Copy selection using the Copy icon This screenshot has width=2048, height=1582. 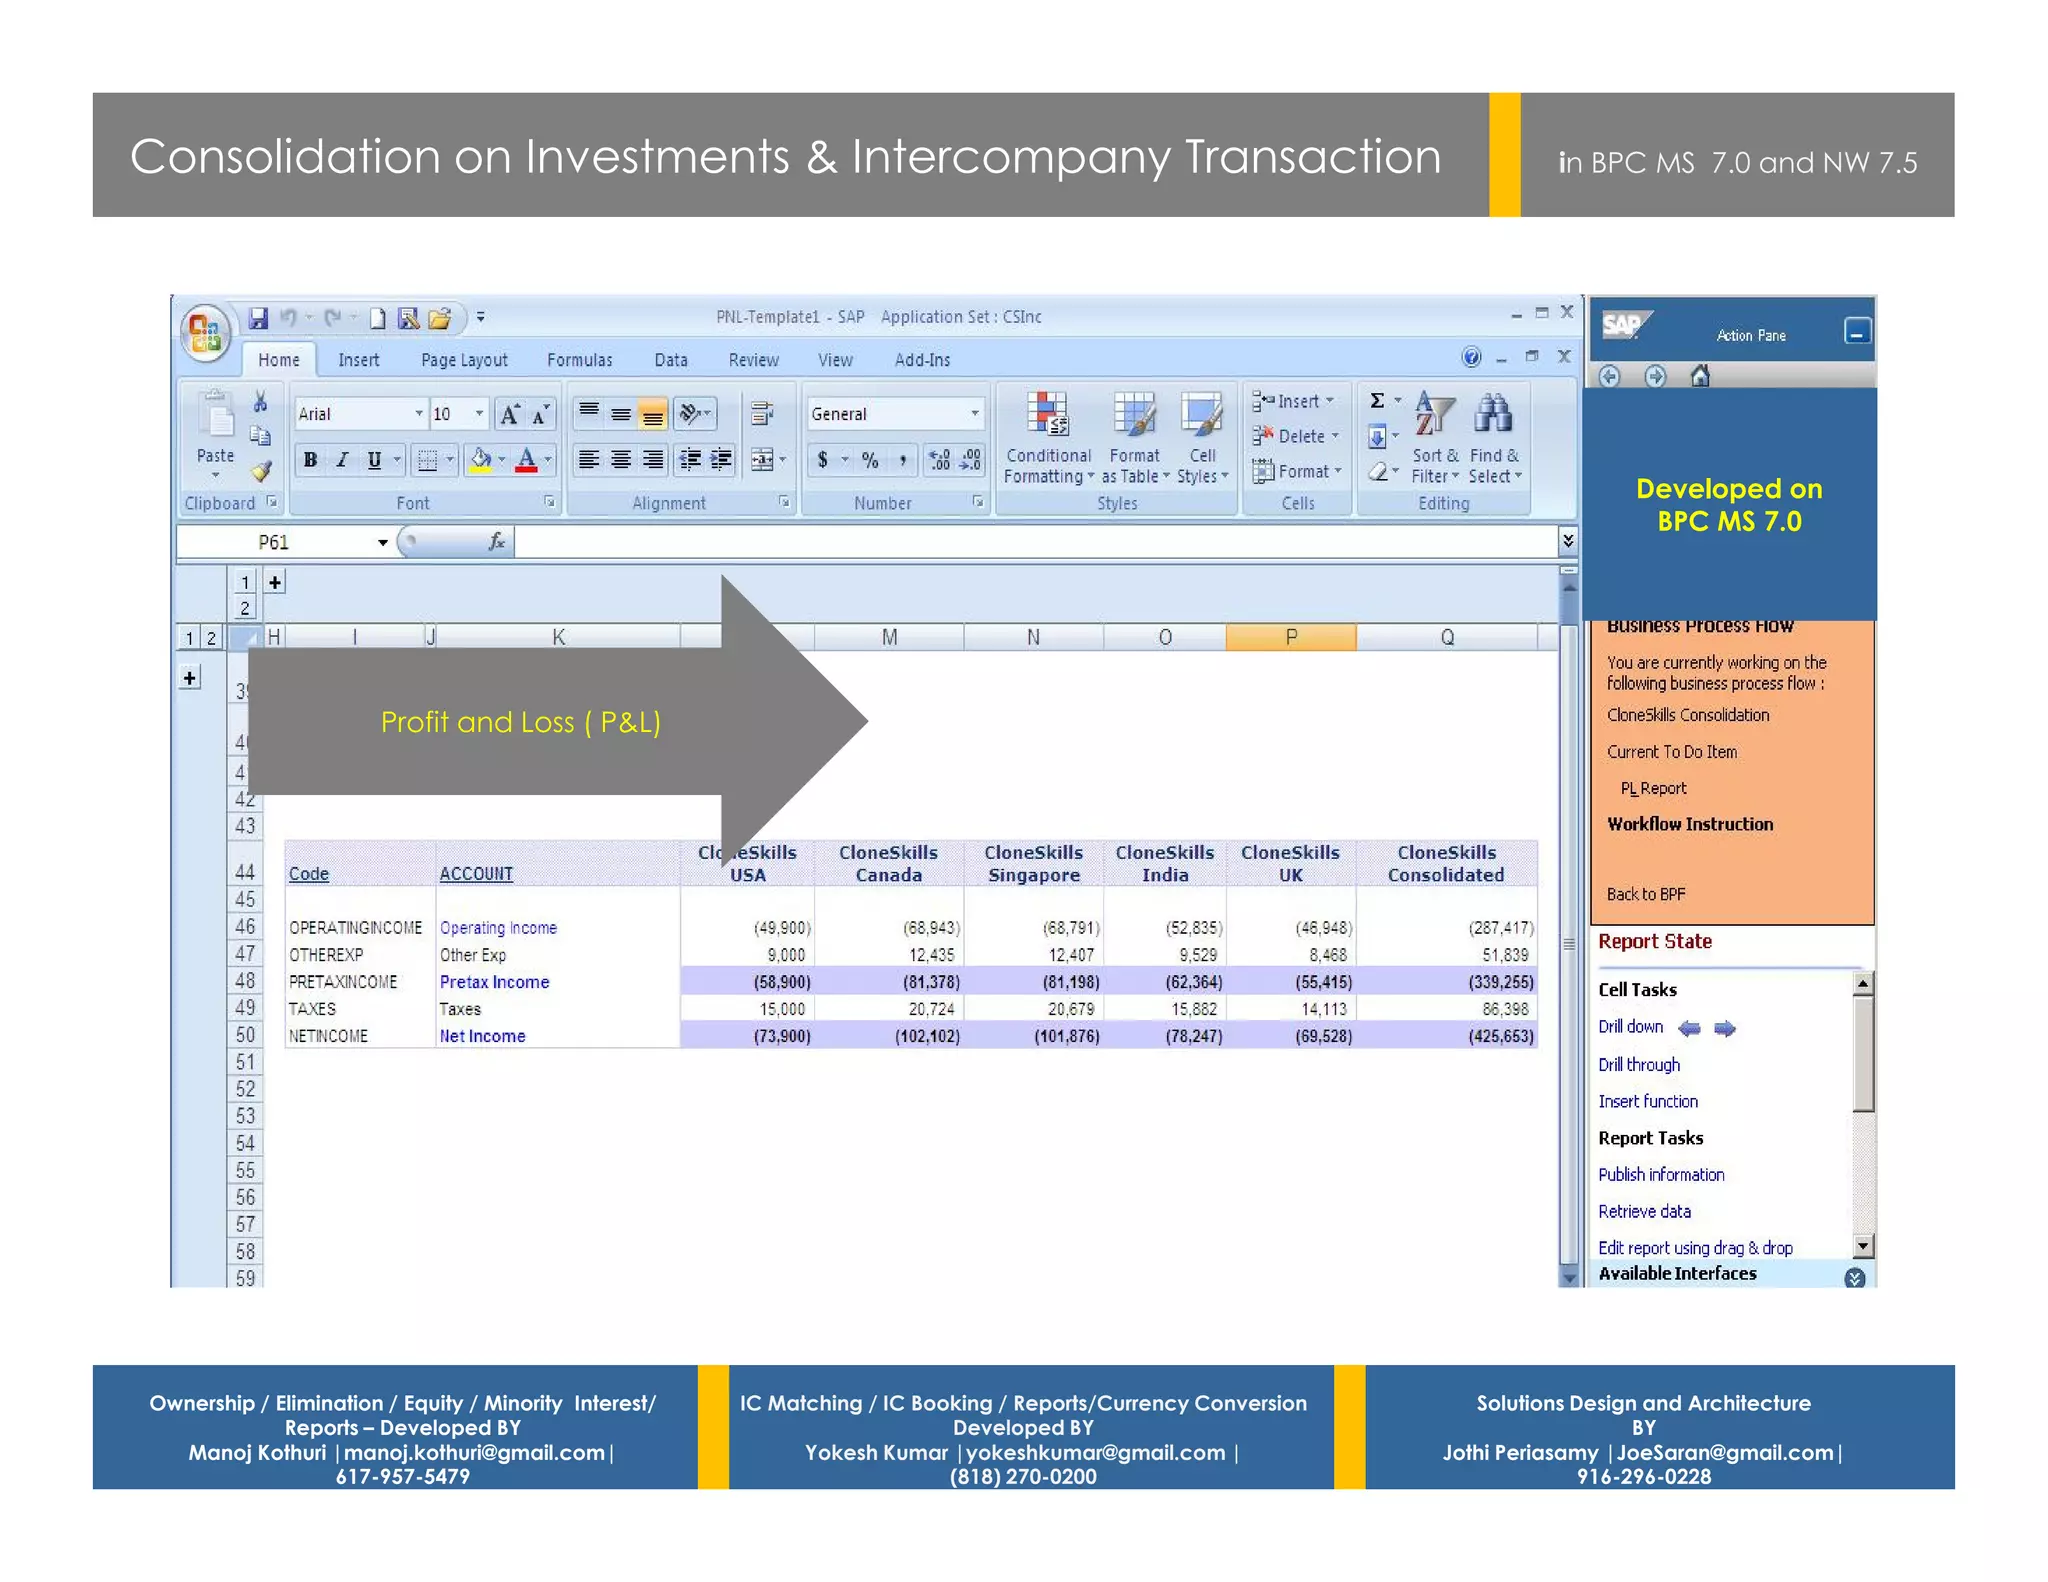(x=260, y=435)
